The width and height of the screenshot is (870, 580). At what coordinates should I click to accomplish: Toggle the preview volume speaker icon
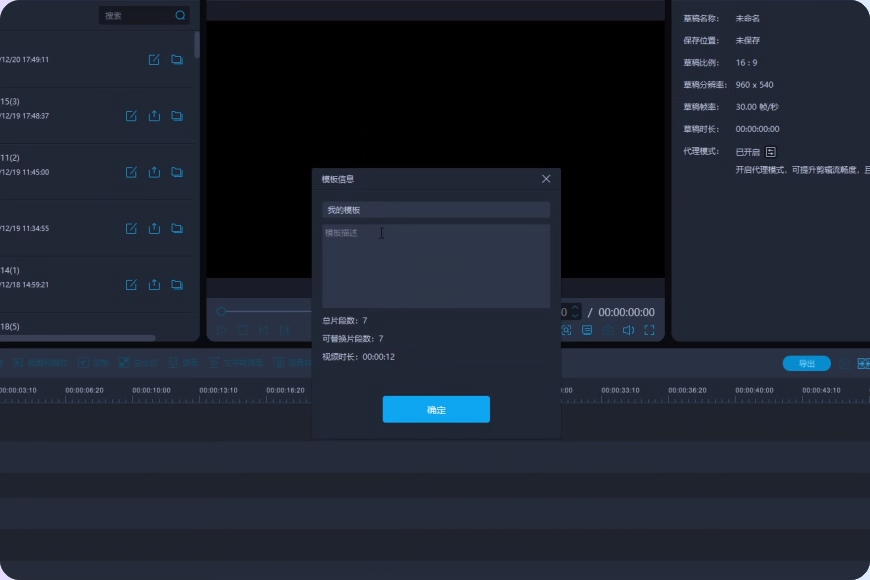click(x=629, y=330)
